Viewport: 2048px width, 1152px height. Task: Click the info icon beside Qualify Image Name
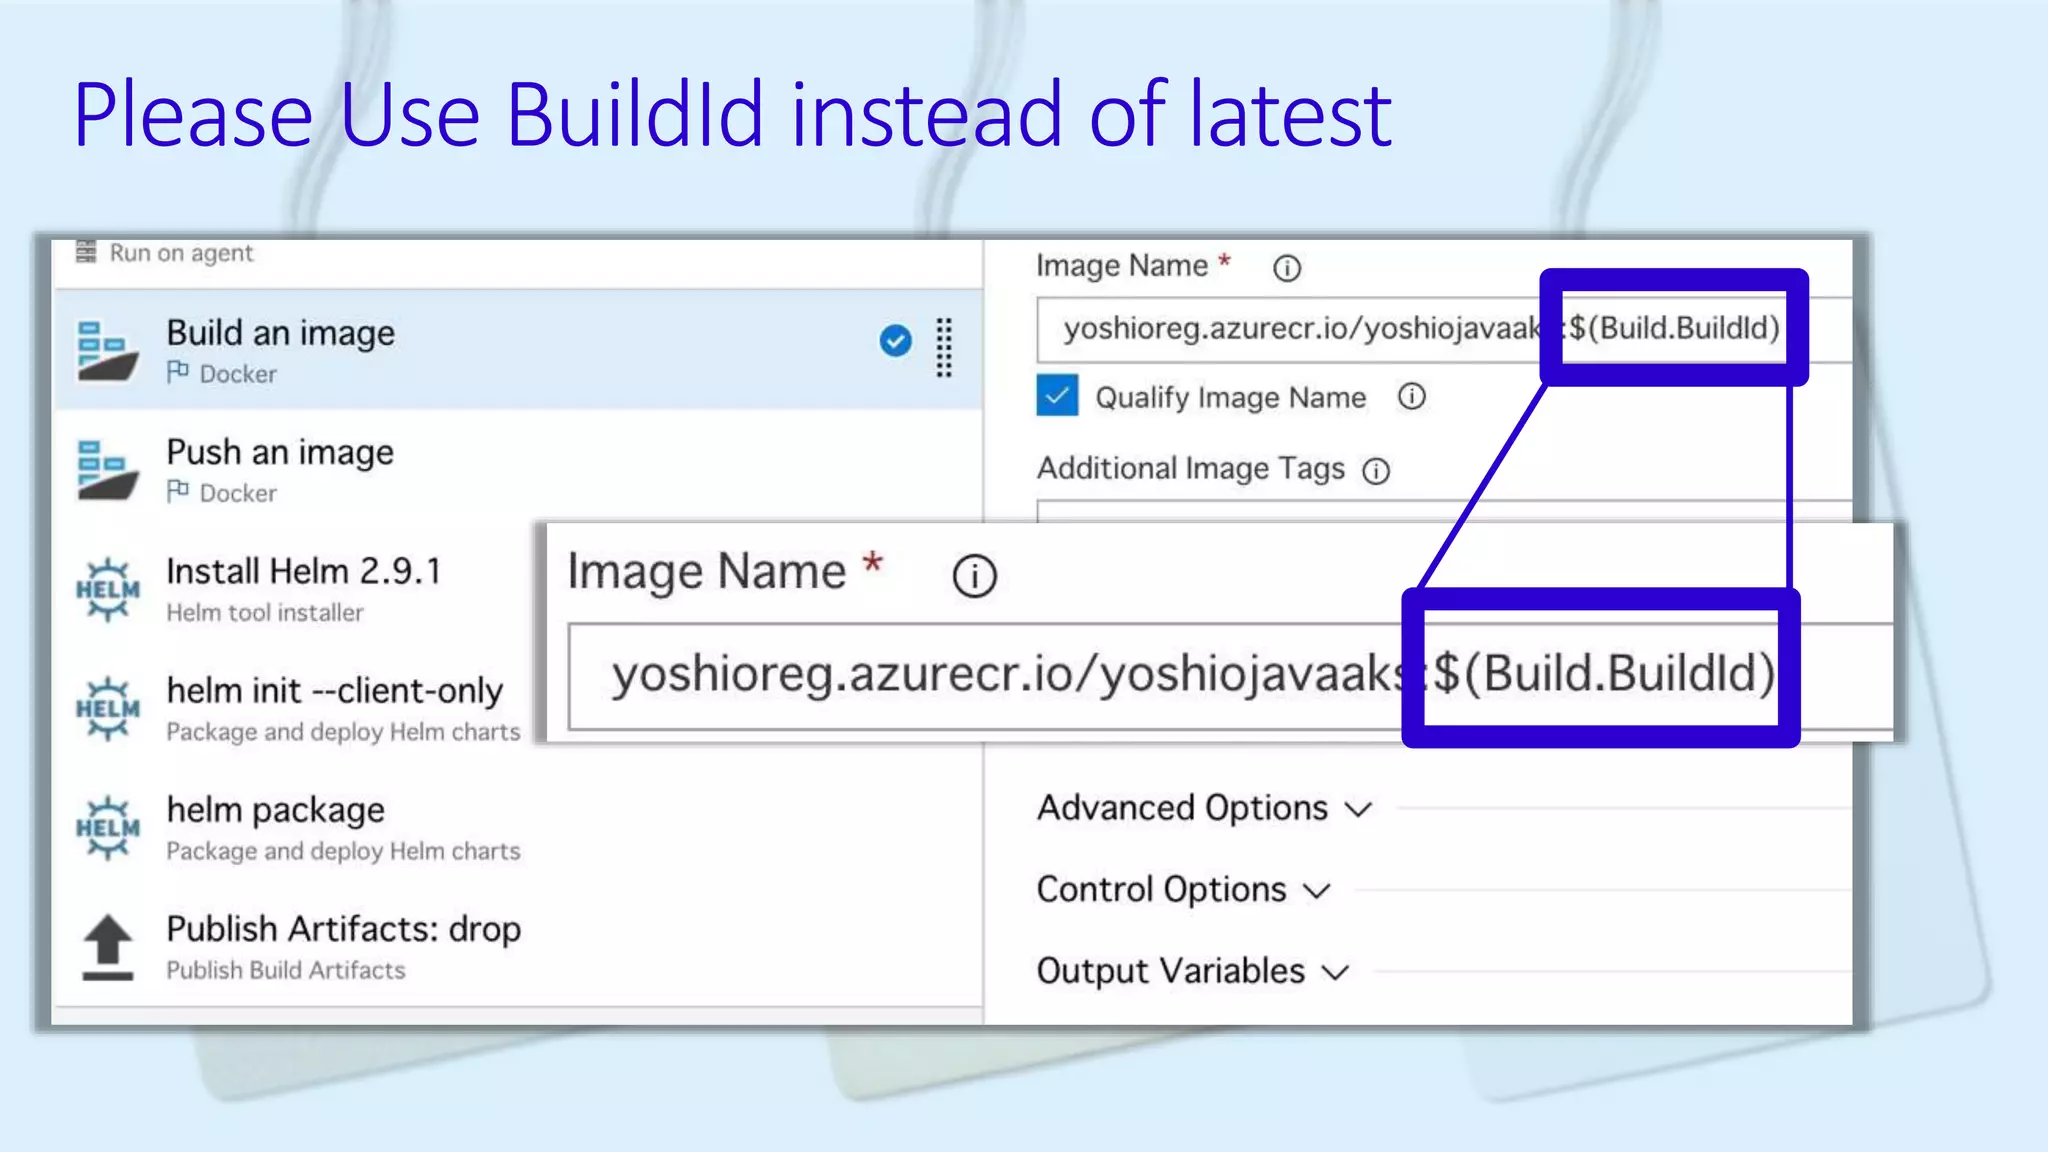1411,397
